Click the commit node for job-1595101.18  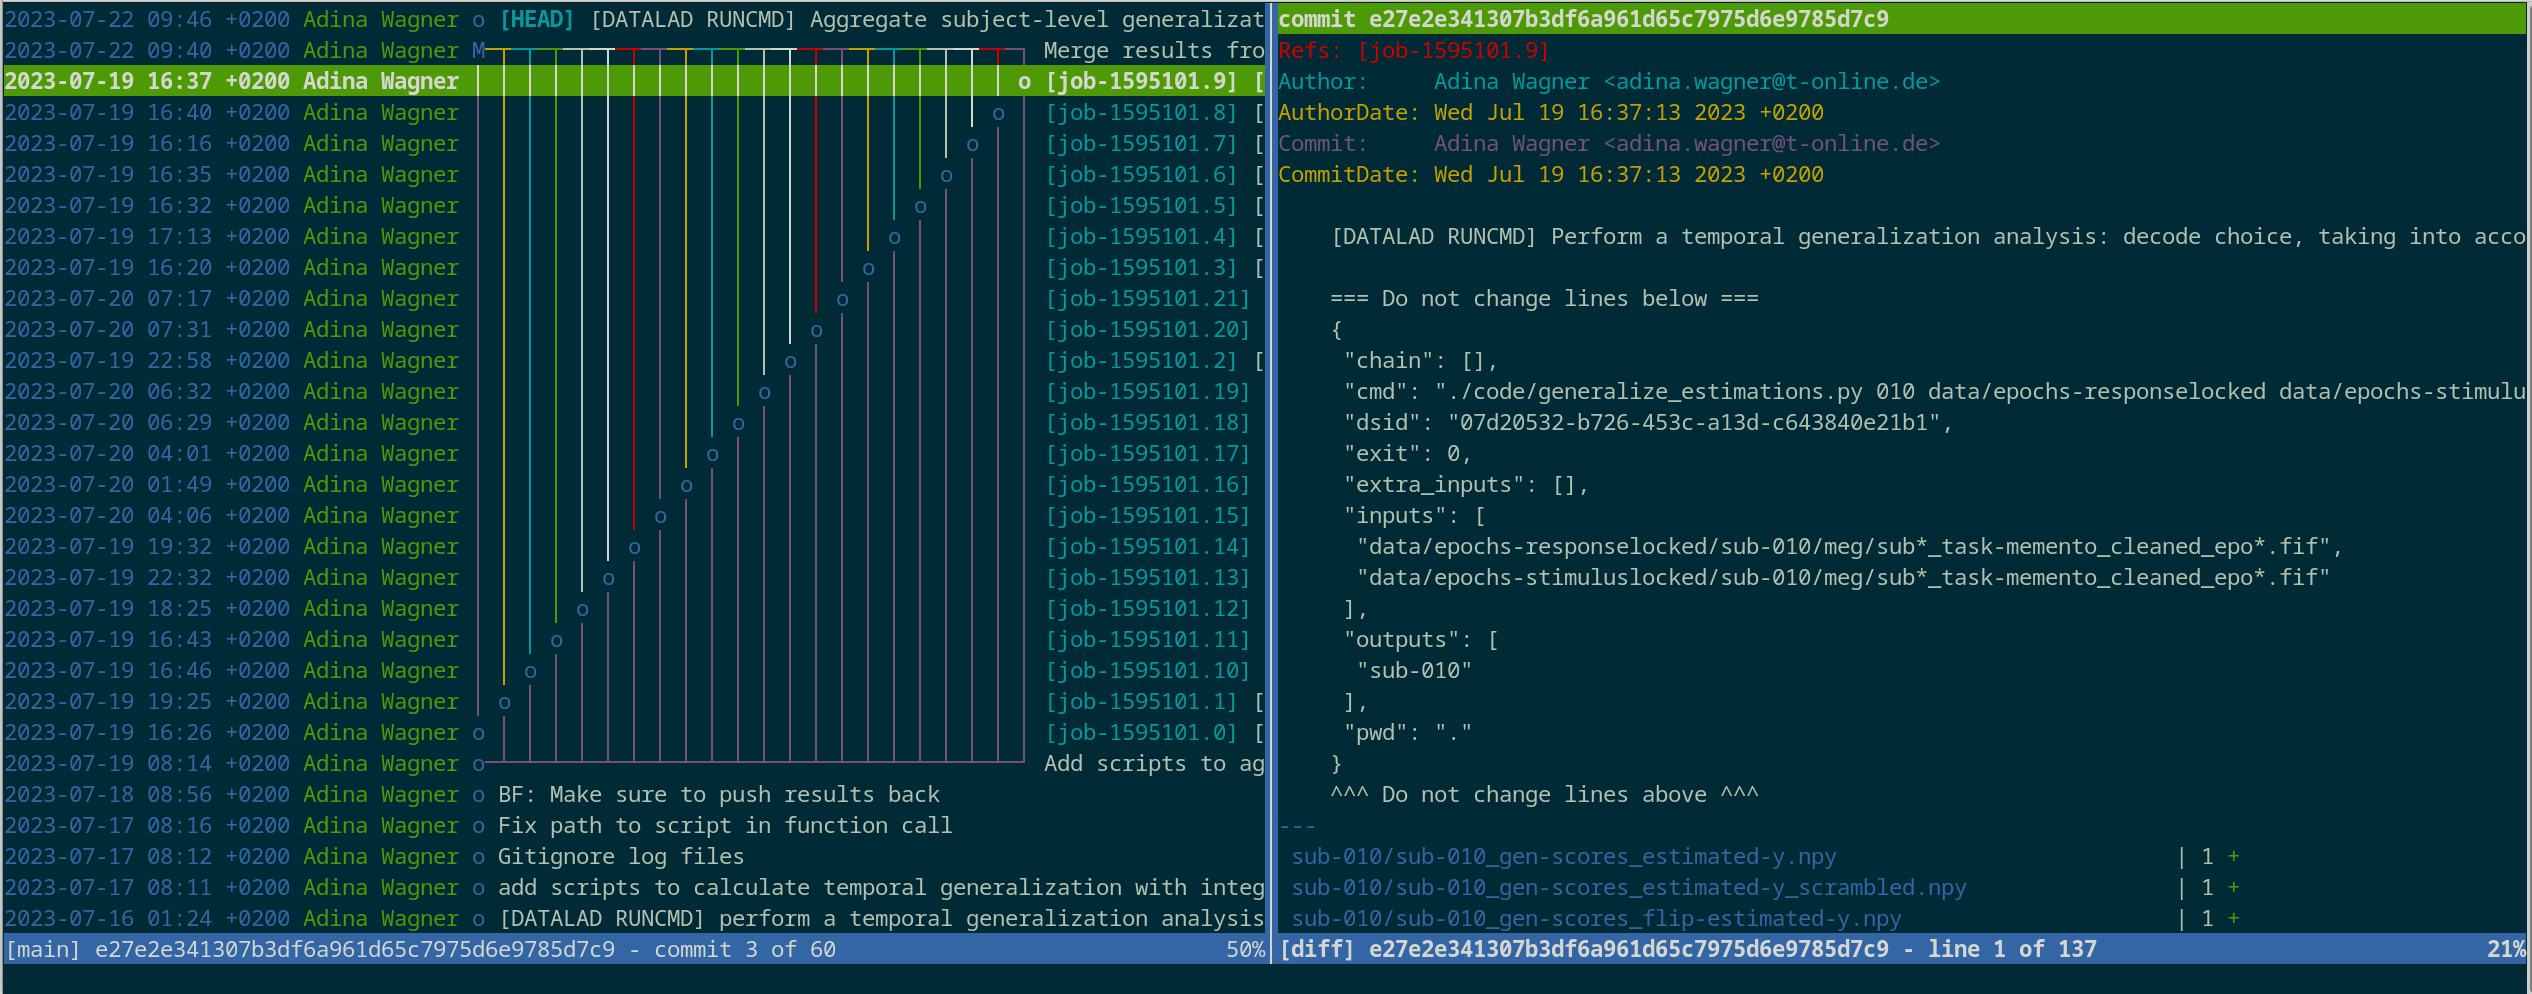pyautogui.click(x=738, y=424)
